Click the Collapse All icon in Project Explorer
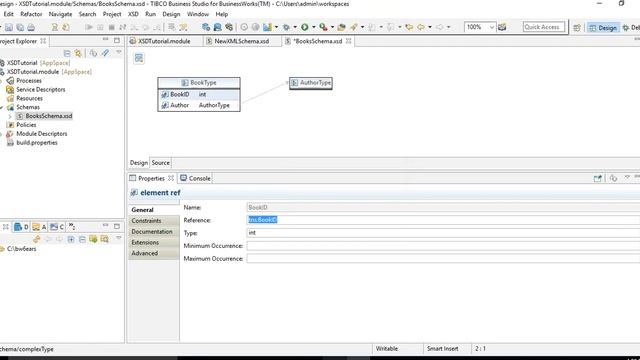Screen dimensions: 640x360 tap(67, 53)
